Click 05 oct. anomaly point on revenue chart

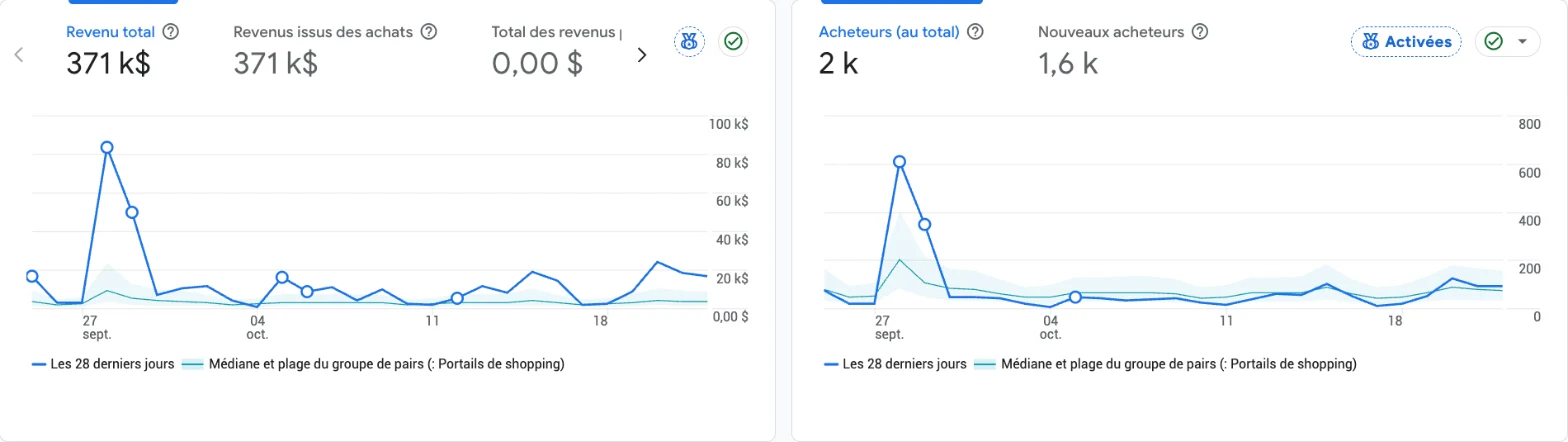(x=282, y=277)
